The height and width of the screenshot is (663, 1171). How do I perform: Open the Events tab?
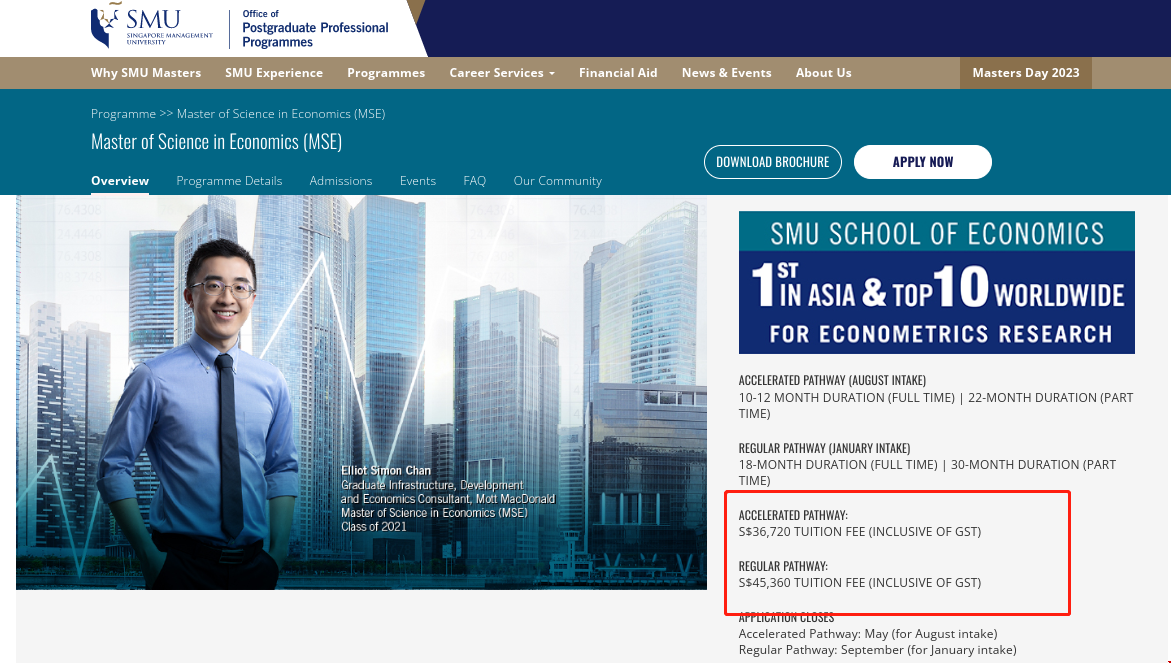(x=418, y=181)
